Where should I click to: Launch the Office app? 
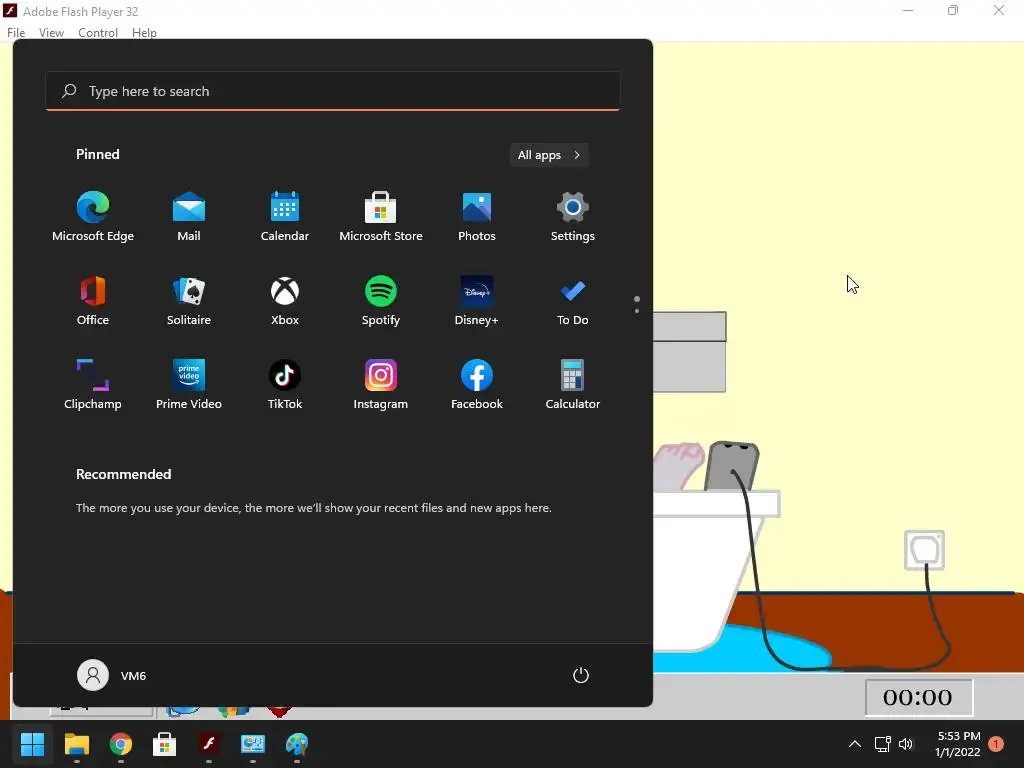[x=93, y=300]
